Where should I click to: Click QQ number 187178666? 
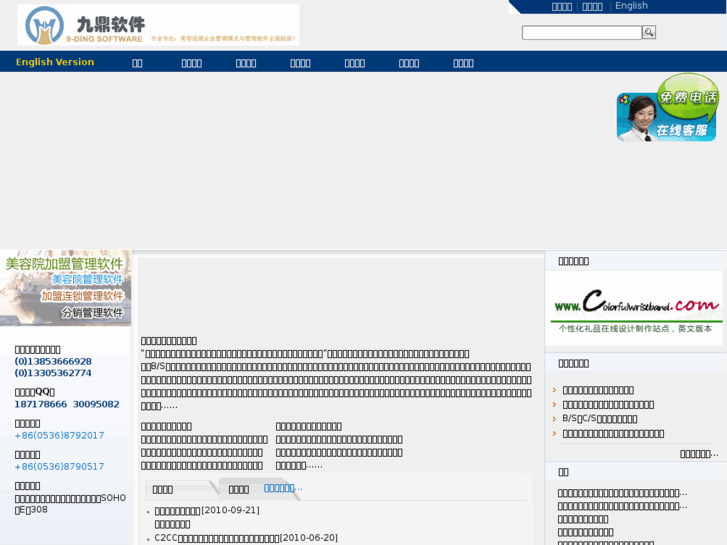click(x=41, y=404)
